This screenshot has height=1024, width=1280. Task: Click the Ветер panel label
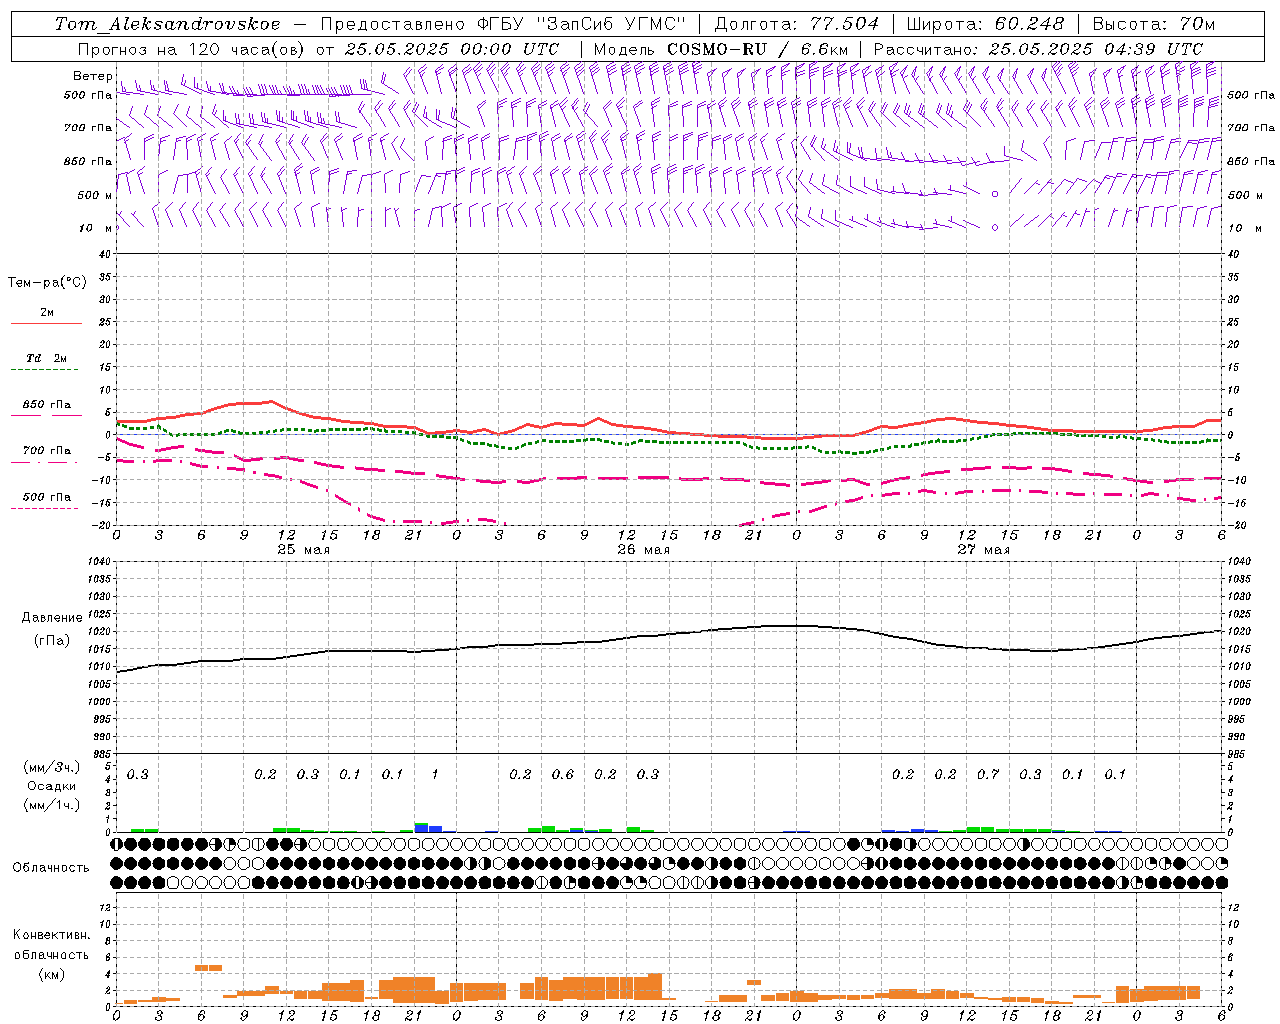(x=92, y=76)
